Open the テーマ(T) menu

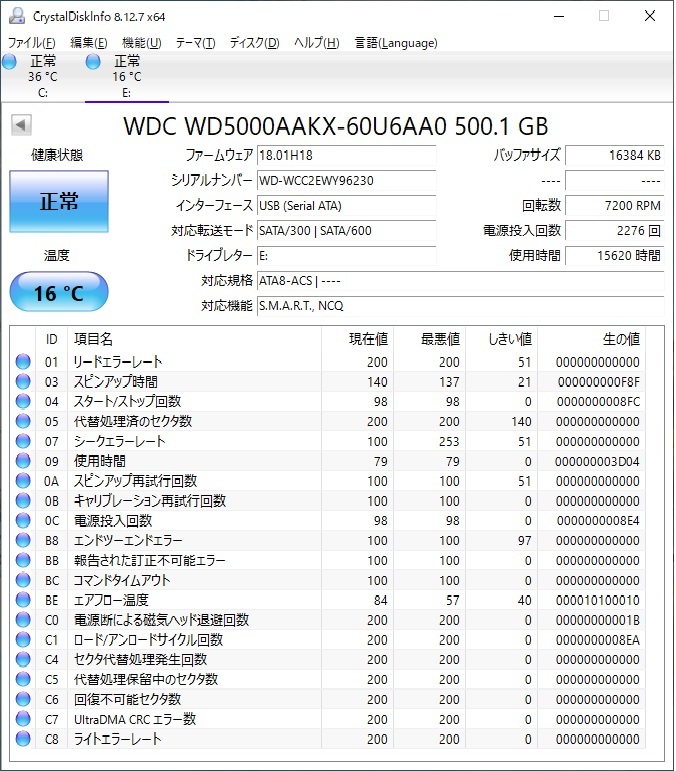(x=196, y=43)
